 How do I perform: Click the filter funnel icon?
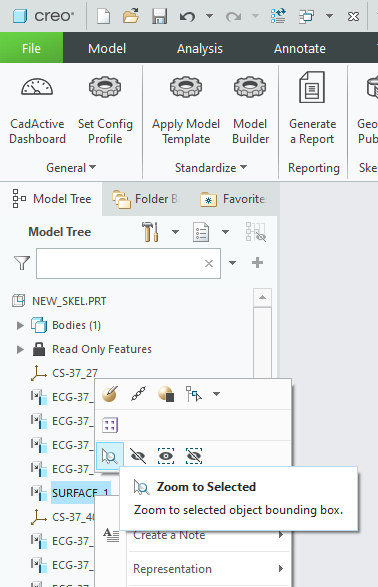tap(22, 263)
